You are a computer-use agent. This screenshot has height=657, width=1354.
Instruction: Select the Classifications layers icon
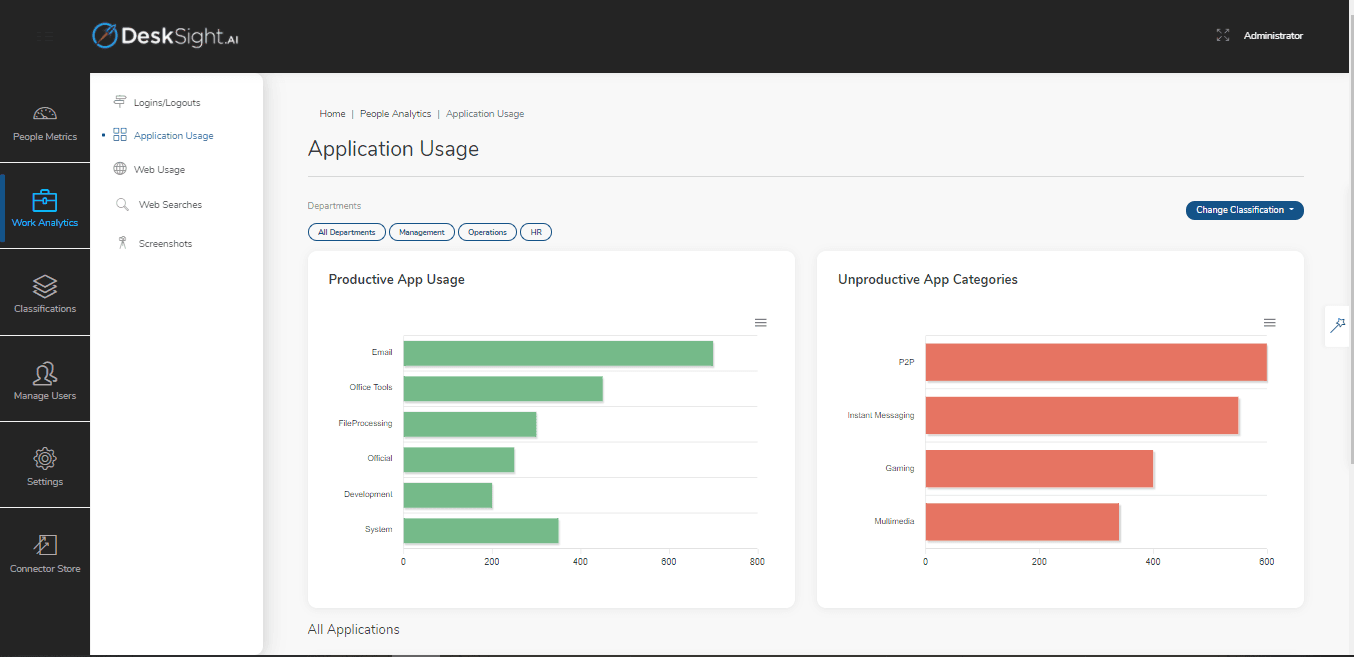click(45, 287)
